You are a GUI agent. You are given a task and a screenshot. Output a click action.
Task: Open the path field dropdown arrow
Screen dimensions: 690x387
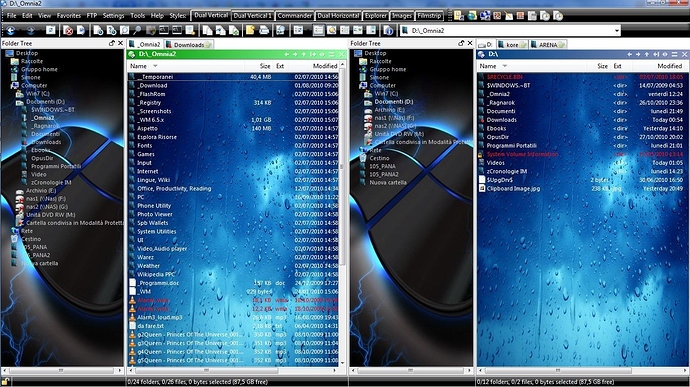coord(617,30)
